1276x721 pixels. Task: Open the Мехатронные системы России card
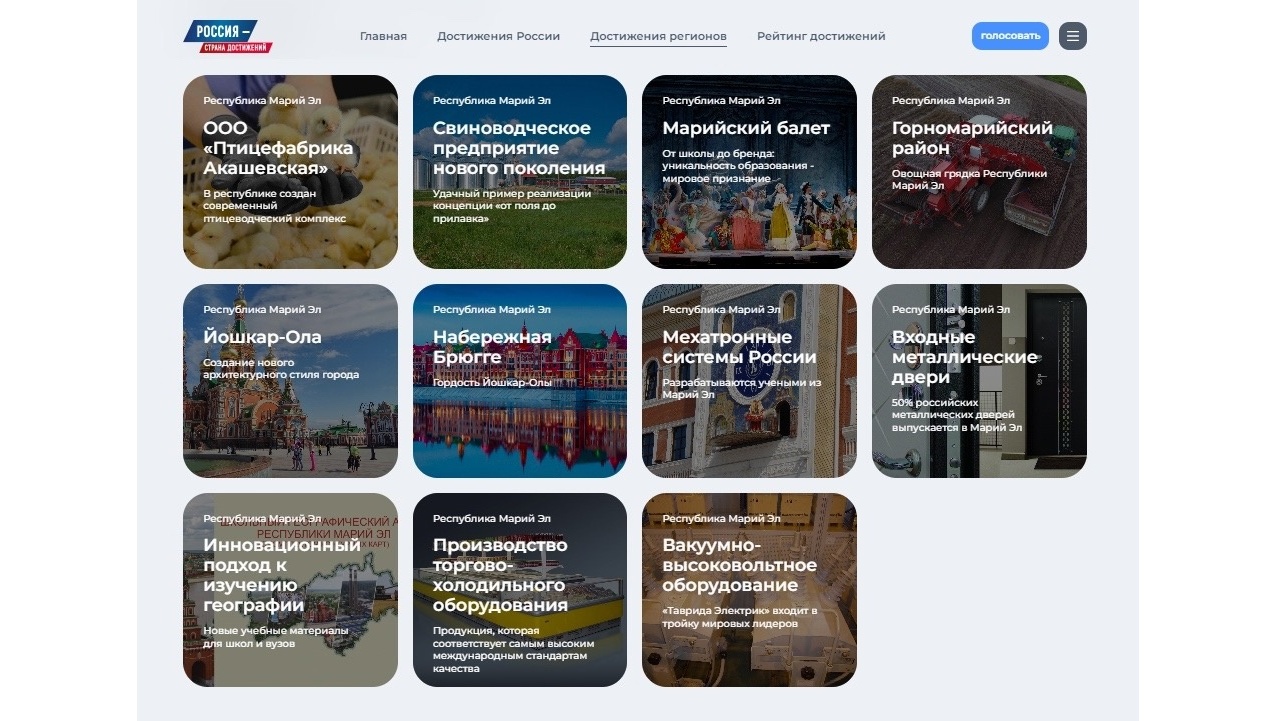(x=749, y=381)
